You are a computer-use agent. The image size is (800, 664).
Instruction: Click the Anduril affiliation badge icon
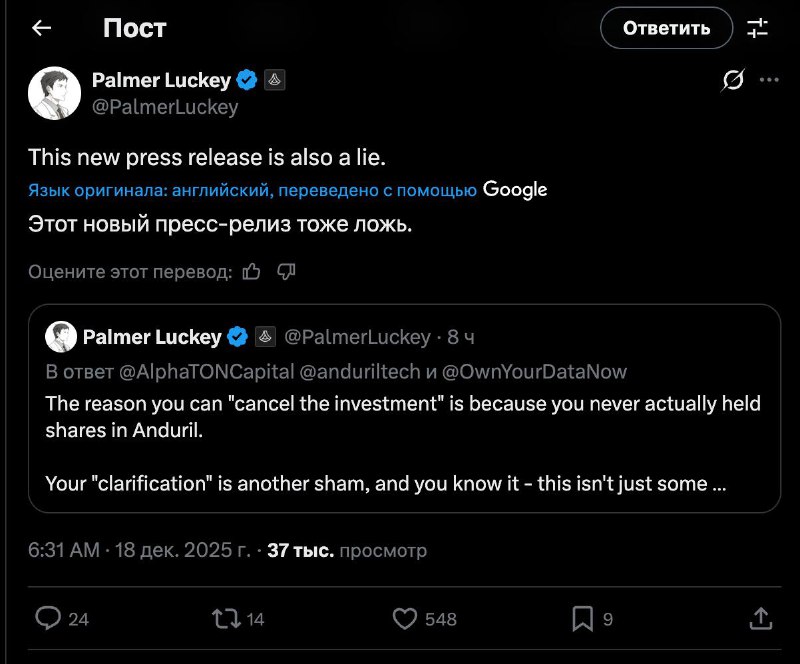coord(275,80)
